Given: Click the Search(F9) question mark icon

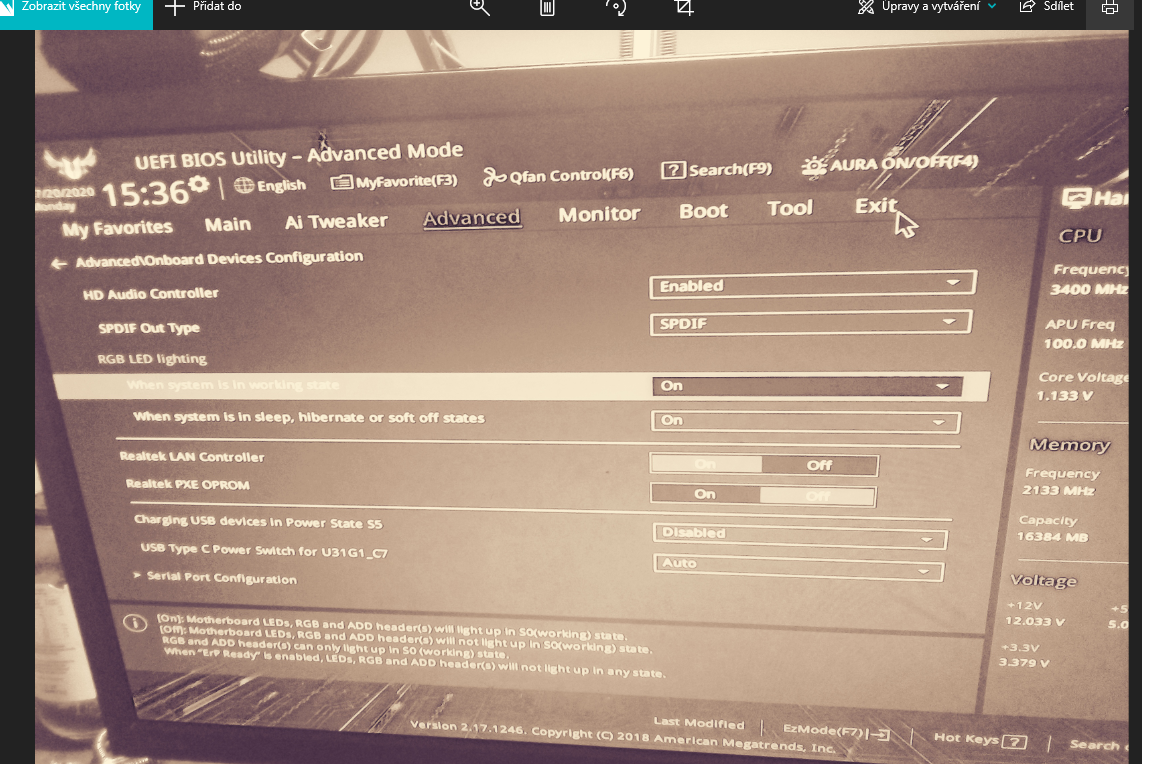Looking at the screenshot, I should tap(673, 171).
